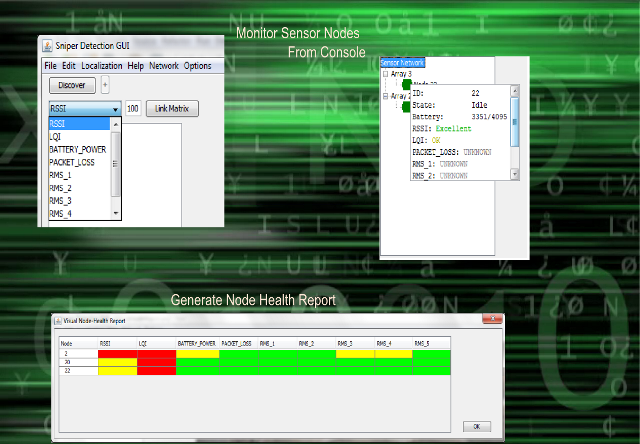Click the Link Matrix button
The height and width of the screenshot is (444, 640).
[x=172, y=108]
